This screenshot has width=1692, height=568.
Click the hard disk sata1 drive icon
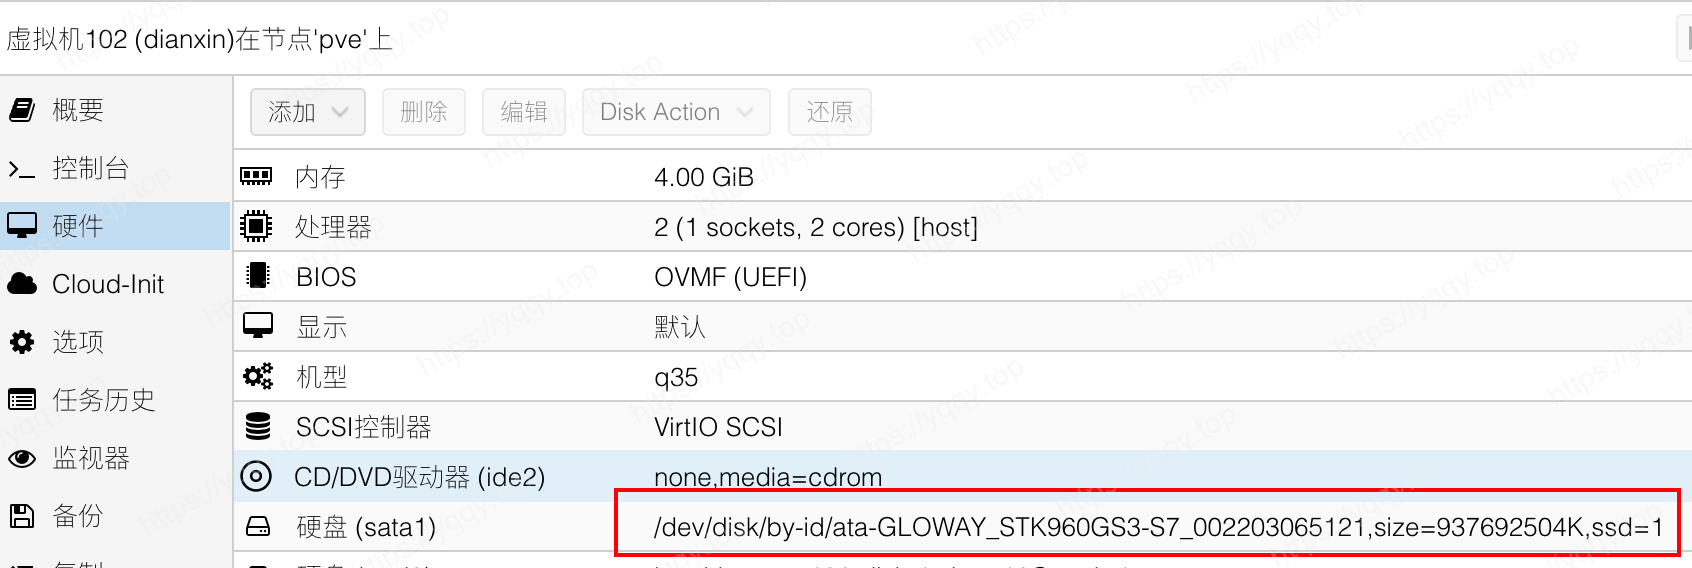257,526
